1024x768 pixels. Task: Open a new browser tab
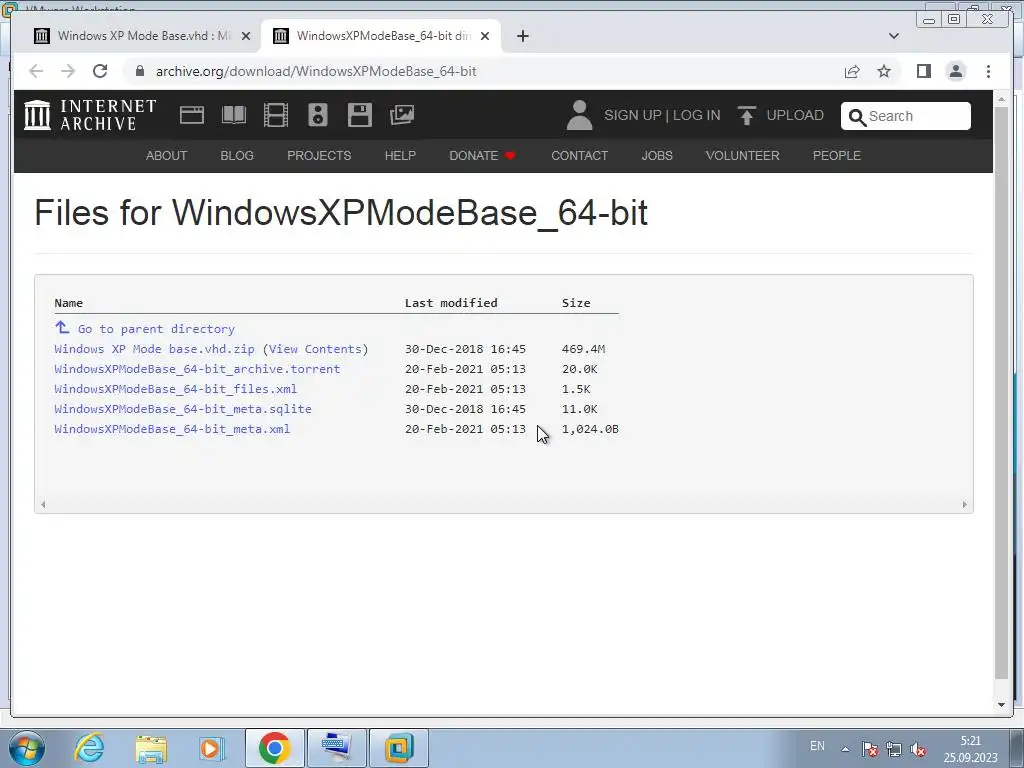pos(522,36)
